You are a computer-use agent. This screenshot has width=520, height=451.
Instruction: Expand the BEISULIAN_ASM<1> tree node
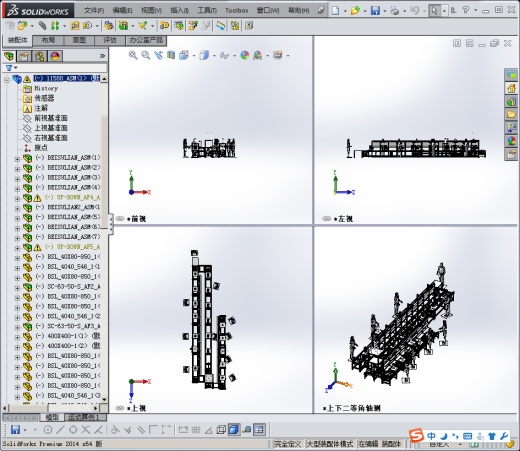click(x=17, y=159)
